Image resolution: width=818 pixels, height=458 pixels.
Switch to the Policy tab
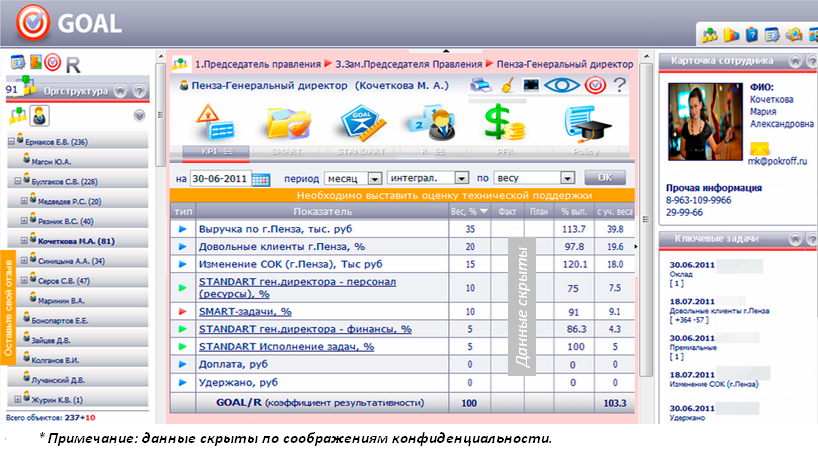coord(585,151)
